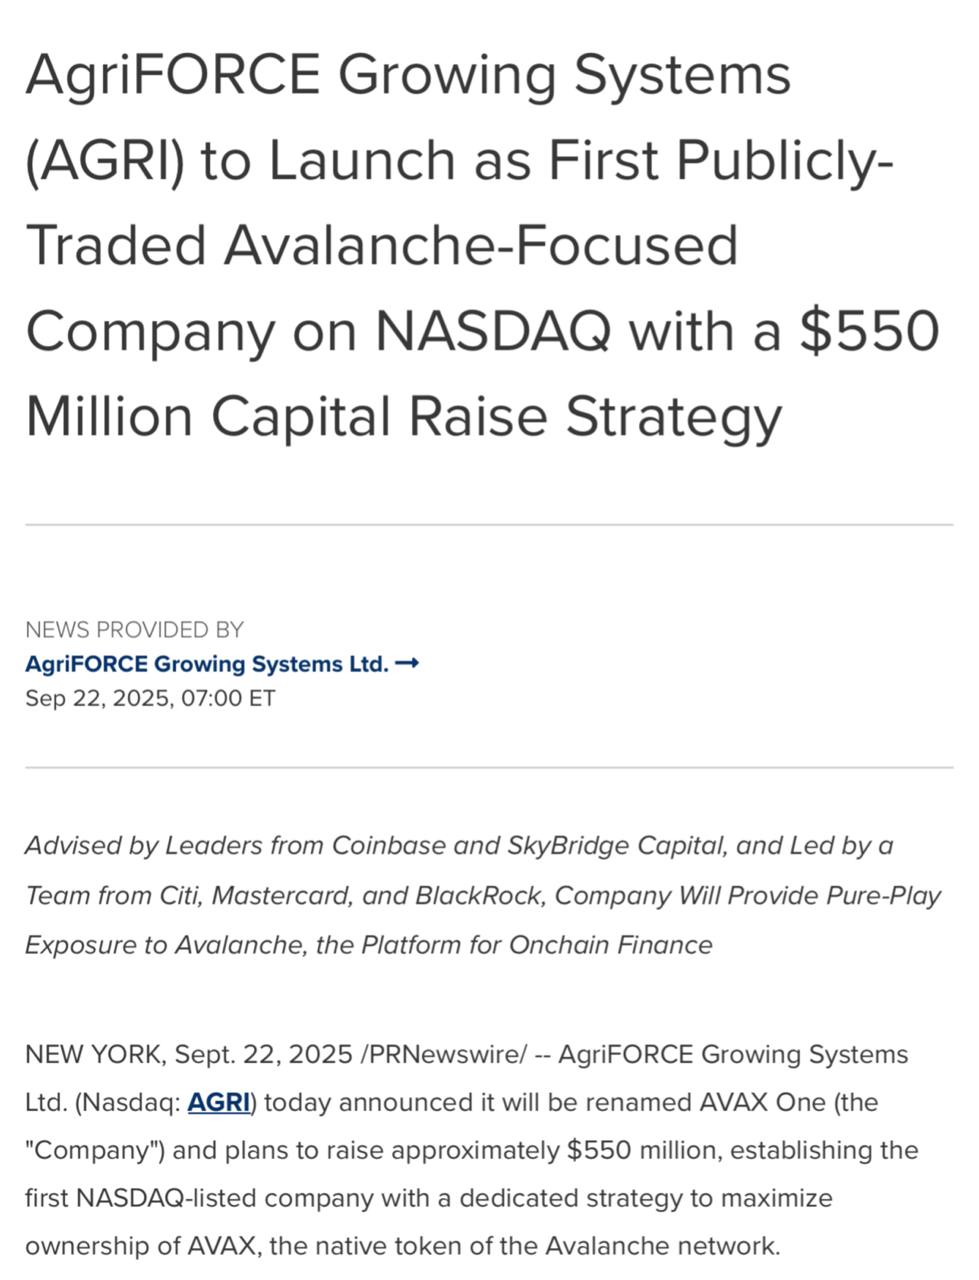979x1280 pixels.
Task: Click "$550" in the headline
Action: [x=869, y=330]
